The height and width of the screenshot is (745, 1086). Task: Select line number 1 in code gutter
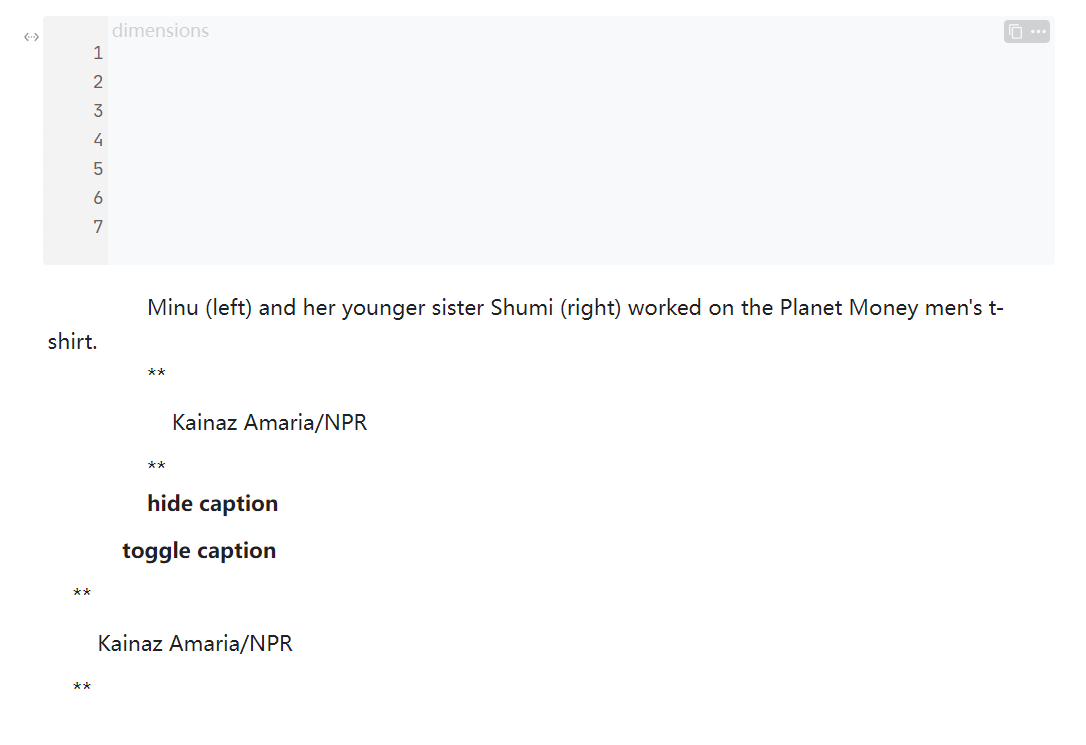pyautogui.click(x=98, y=53)
